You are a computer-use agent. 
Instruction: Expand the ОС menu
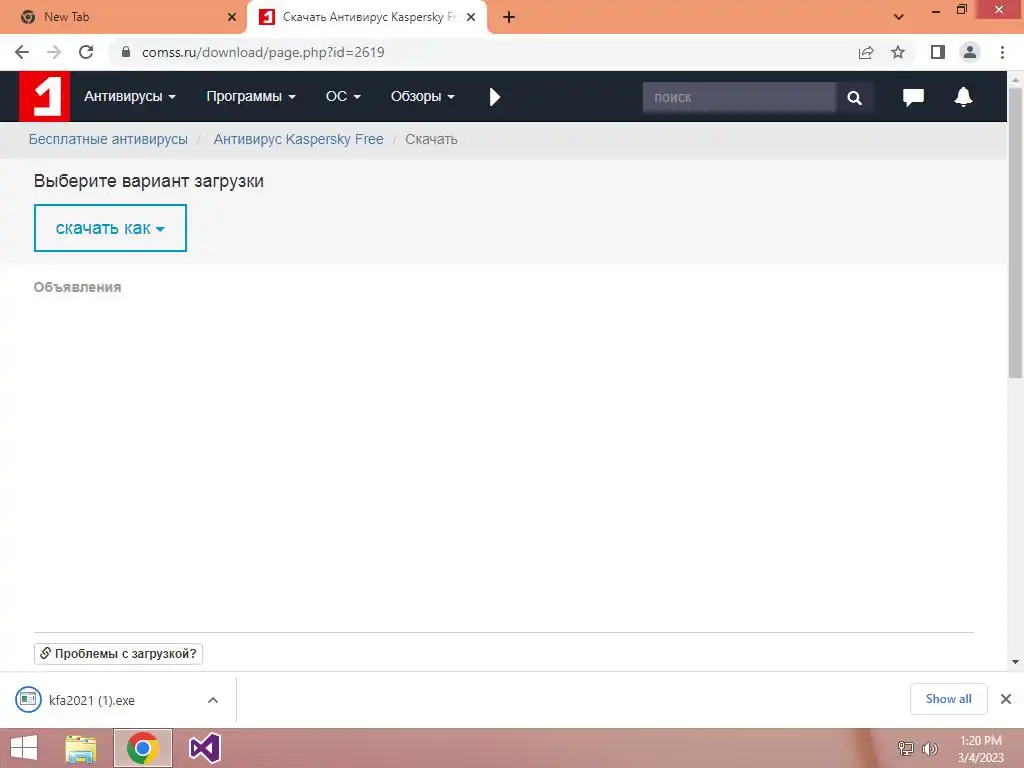click(344, 97)
